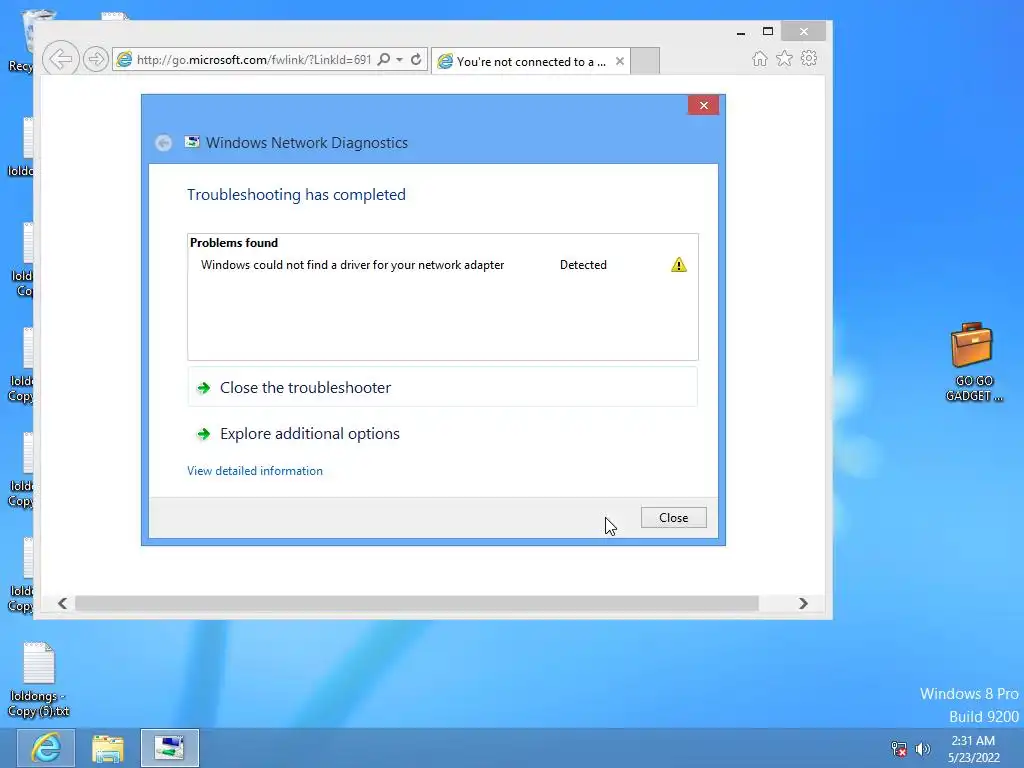Image resolution: width=1024 pixels, height=768 pixels.
Task: Click horizontal scrollbar right arrow in browser
Action: pos(803,603)
